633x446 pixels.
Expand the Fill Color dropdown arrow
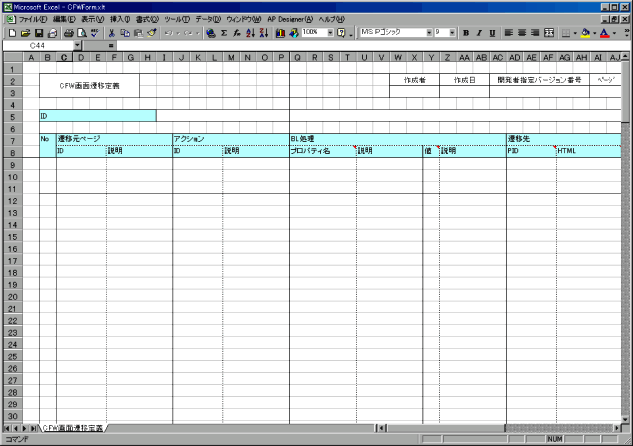click(x=594, y=33)
